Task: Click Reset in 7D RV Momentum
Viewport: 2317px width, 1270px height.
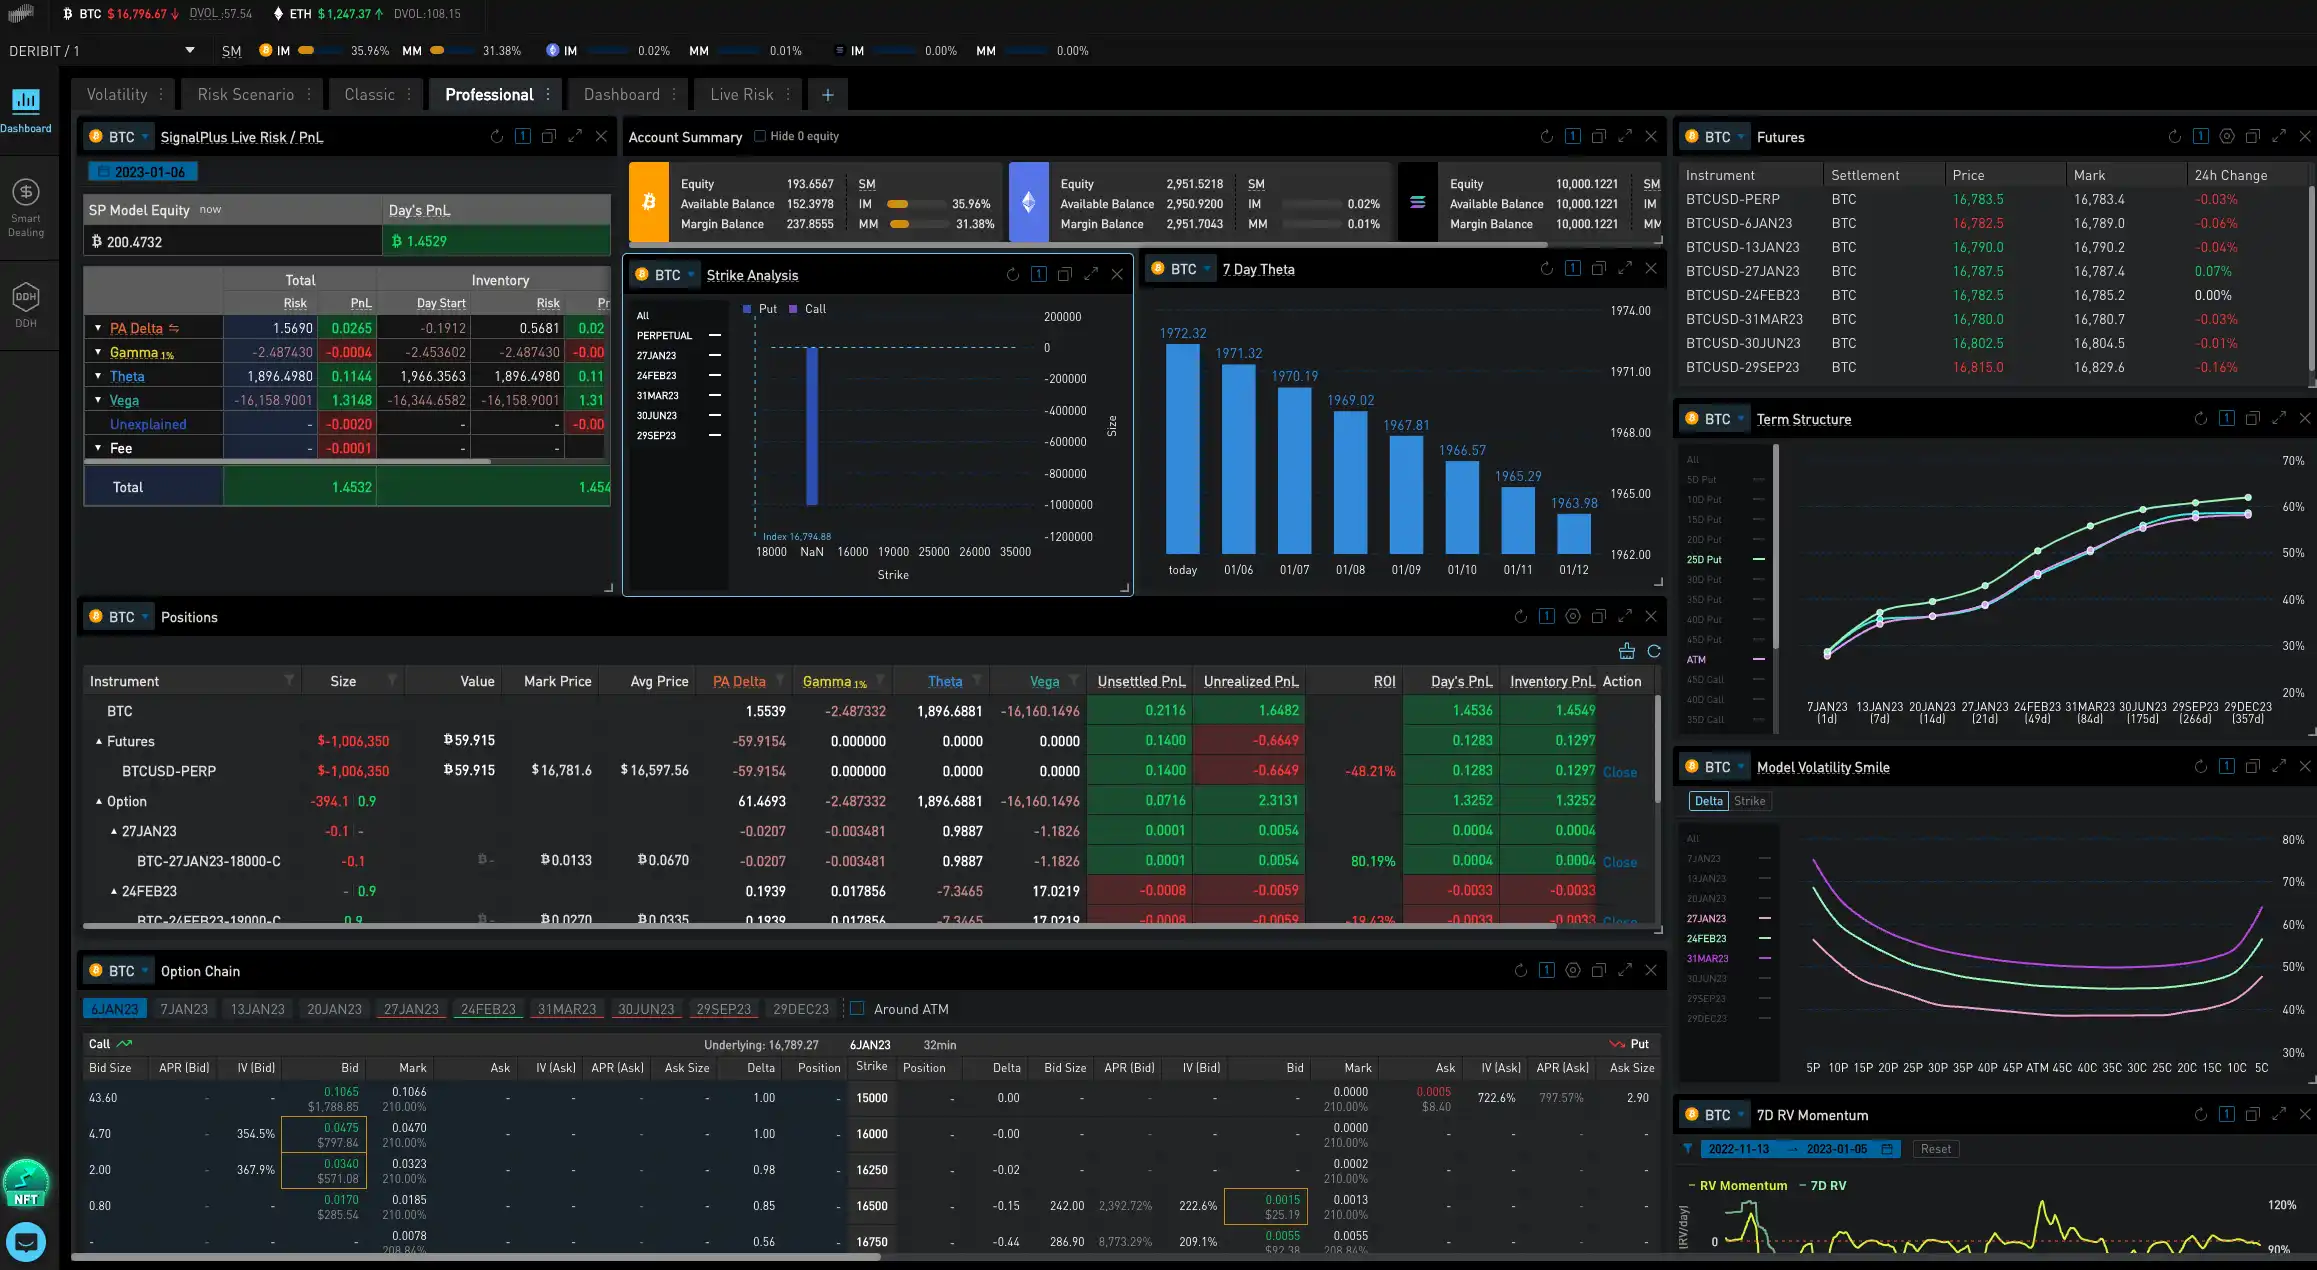Action: (1936, 1149)
